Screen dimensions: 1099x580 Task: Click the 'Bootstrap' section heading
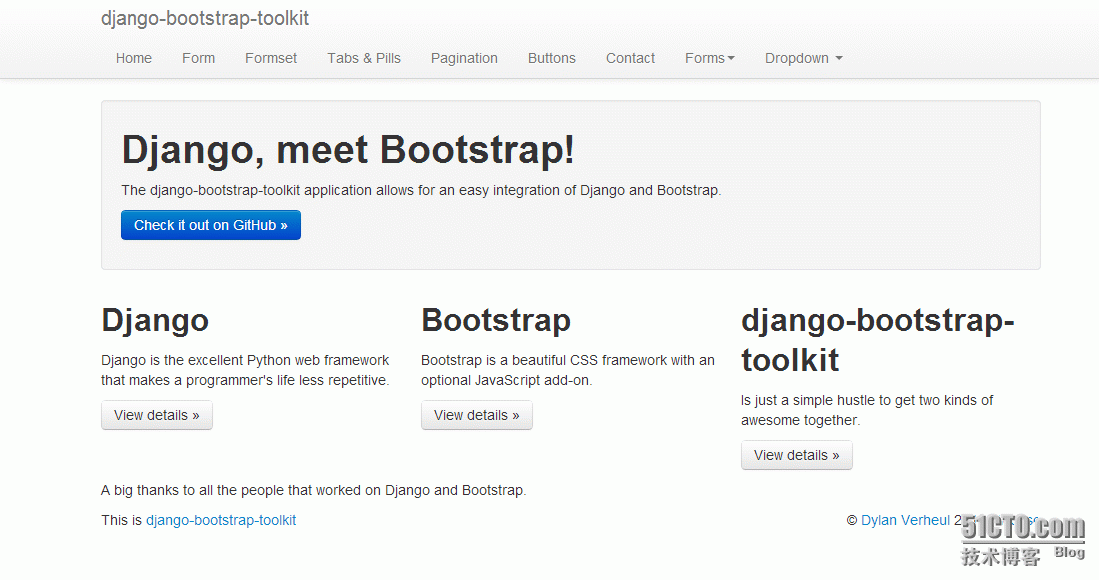click(x=496, y=320)
